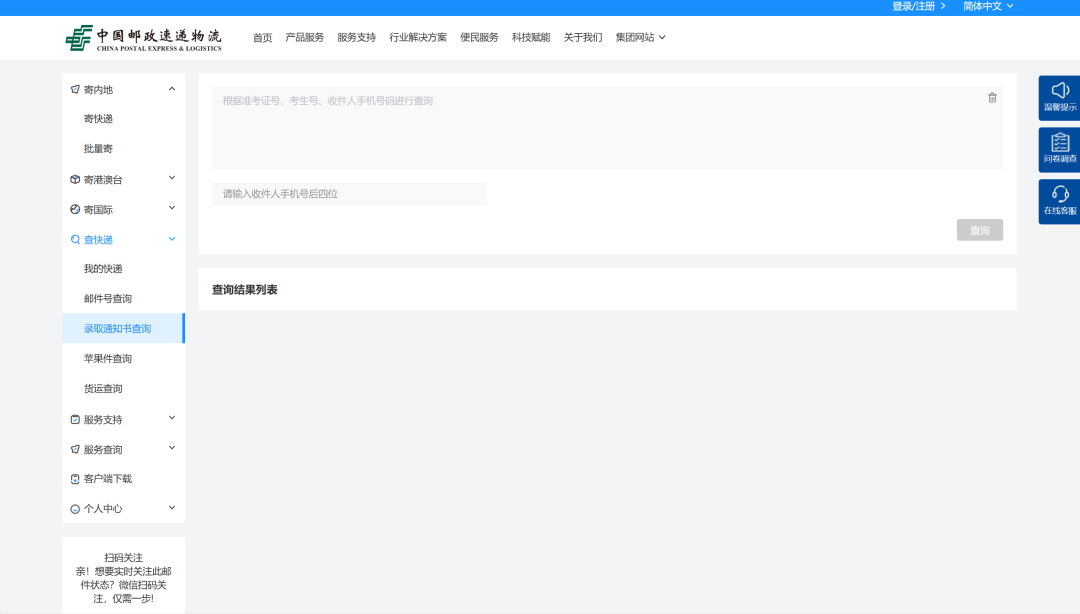The height and width of the screenshot is (614, 1080).
Task: Click the 寄港澳台 box icon
Action: (75, 180)
